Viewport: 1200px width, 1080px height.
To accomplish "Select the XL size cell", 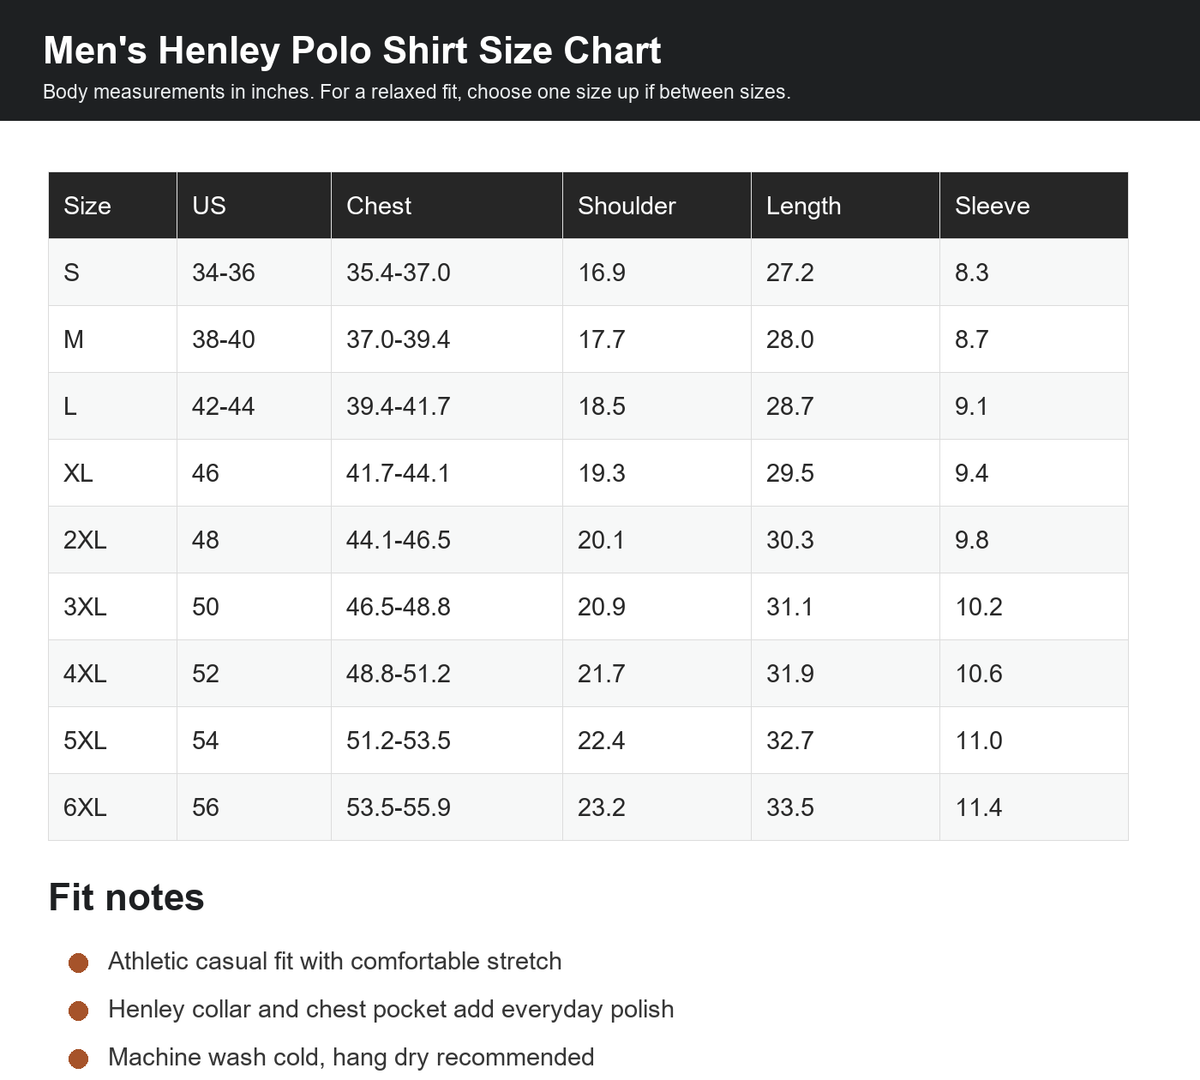I will click(113, 473).
